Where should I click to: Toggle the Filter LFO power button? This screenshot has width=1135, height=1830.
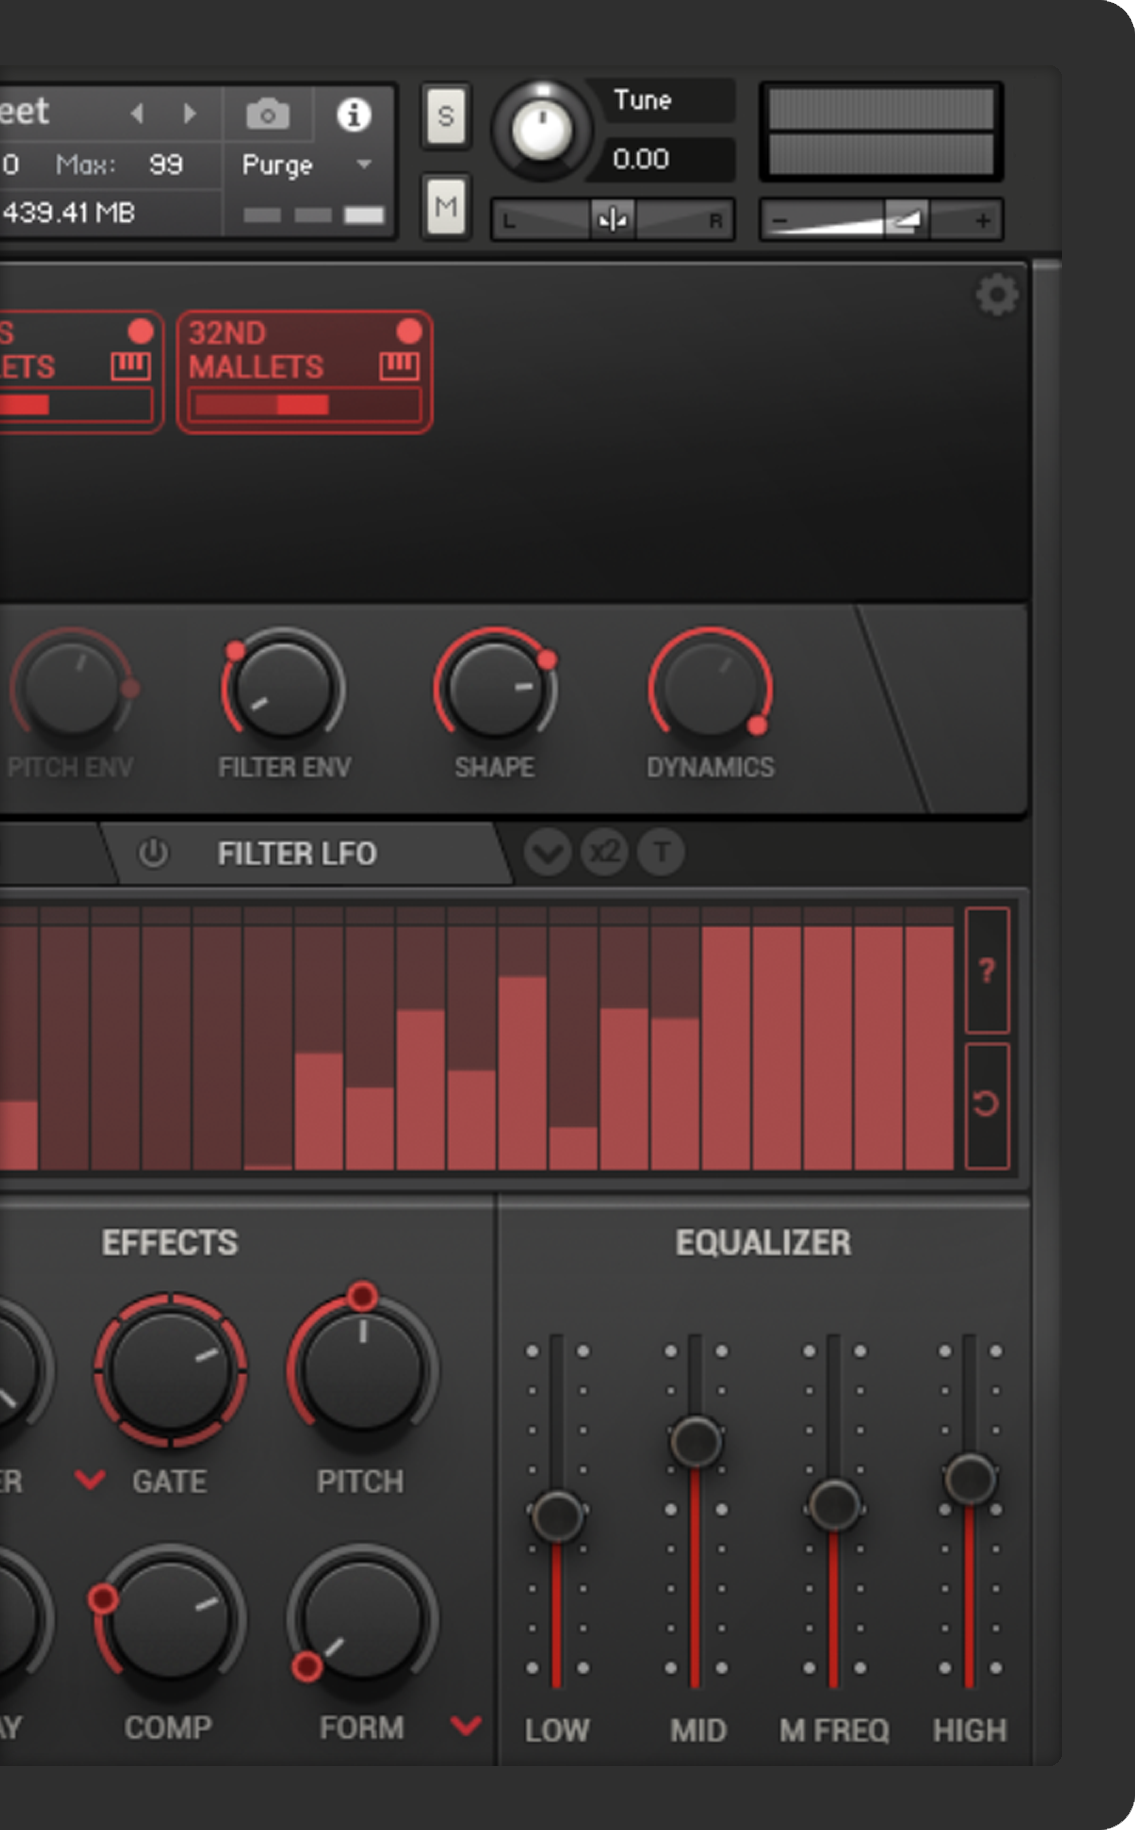click(x=153, y=853)
